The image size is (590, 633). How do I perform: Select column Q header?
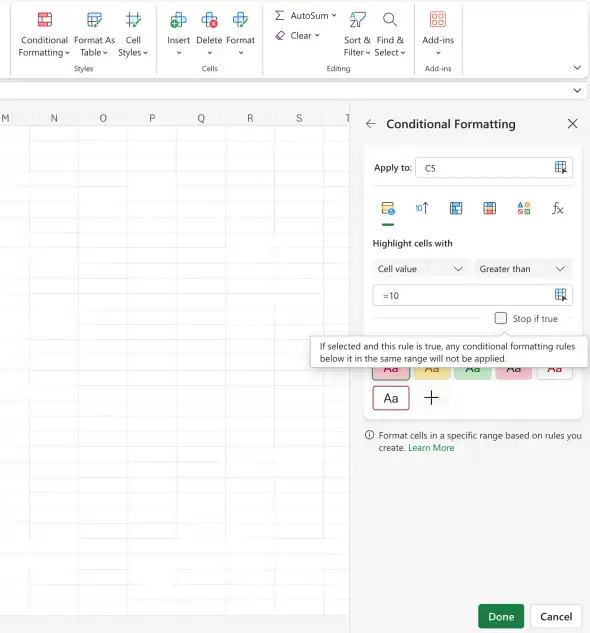pos(201,118)
